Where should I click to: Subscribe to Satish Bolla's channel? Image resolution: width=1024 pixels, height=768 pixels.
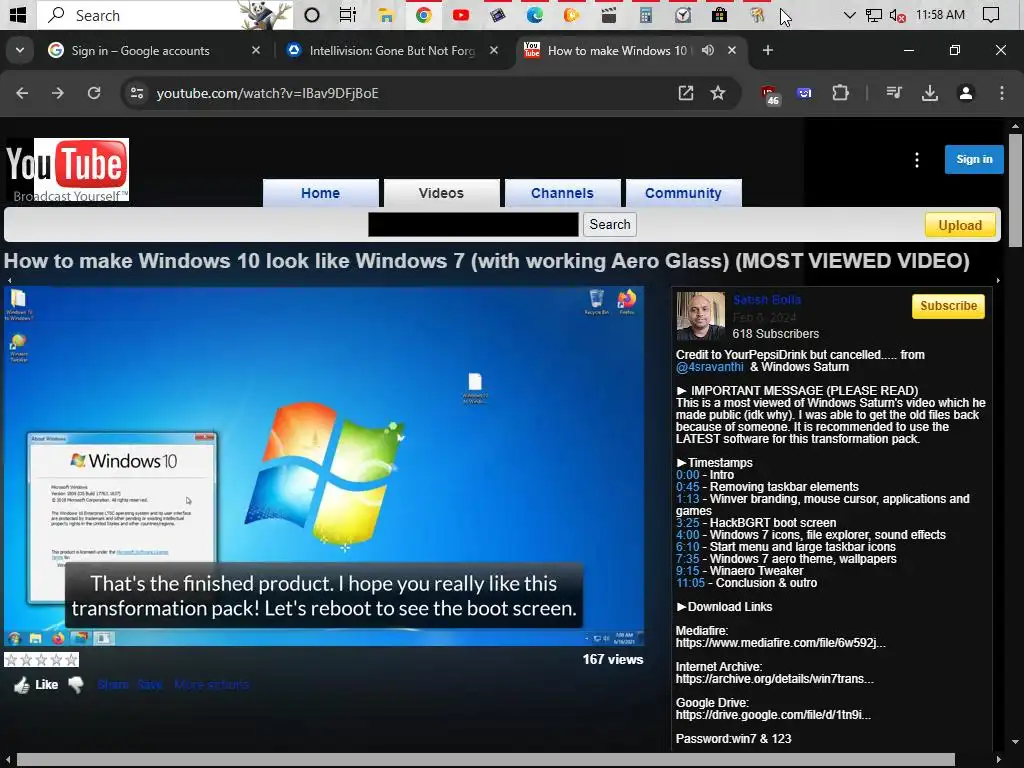pos(948,306)
